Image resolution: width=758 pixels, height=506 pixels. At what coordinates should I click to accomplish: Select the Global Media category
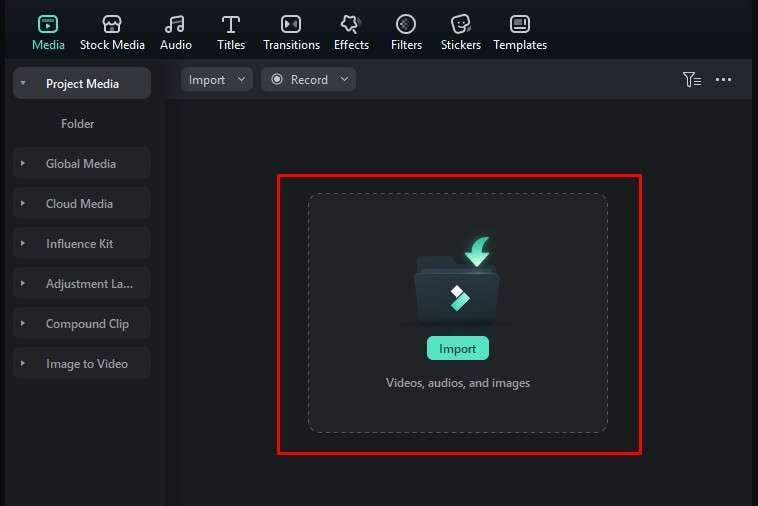coord(81,163)
